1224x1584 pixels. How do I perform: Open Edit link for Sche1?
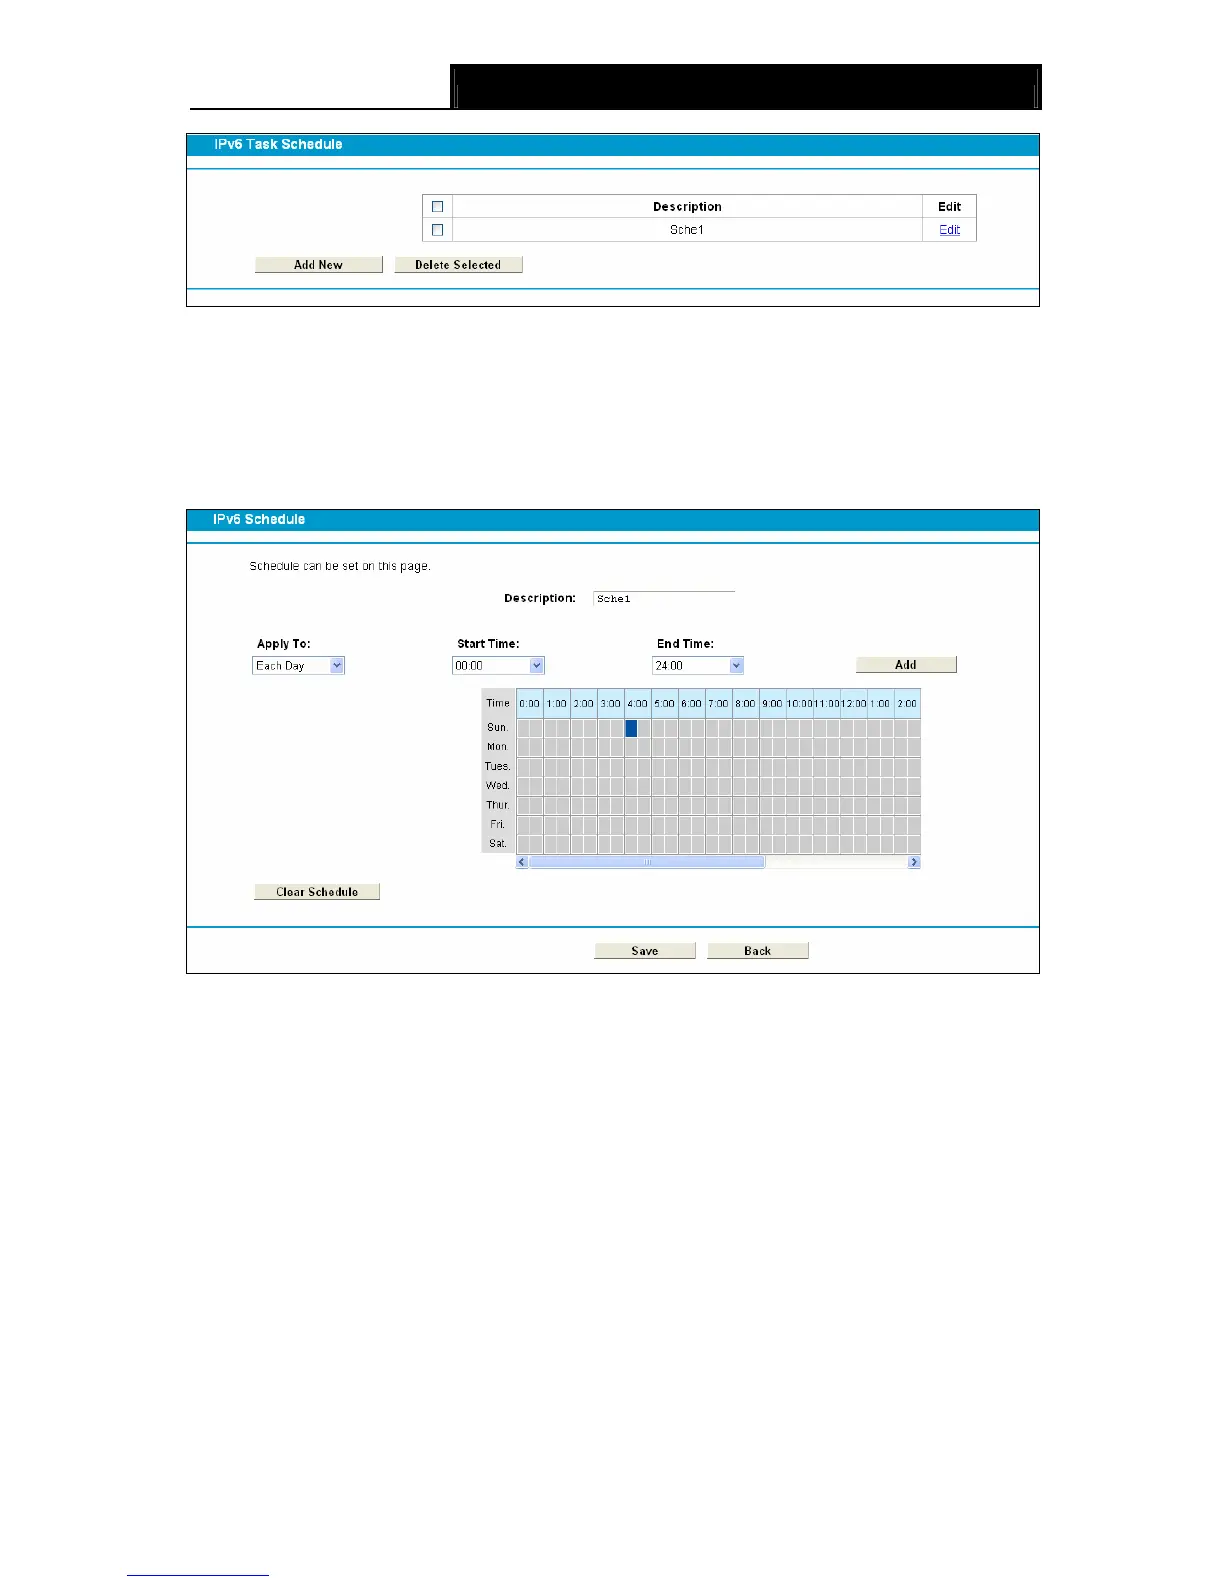click(x=949, y=229)
